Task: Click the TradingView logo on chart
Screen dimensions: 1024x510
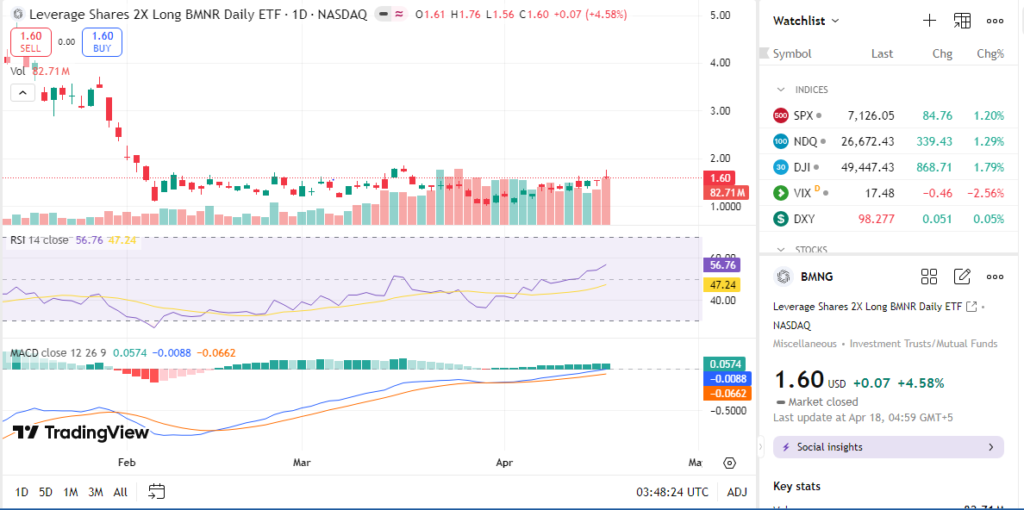Action: click(x=80, y=433)
